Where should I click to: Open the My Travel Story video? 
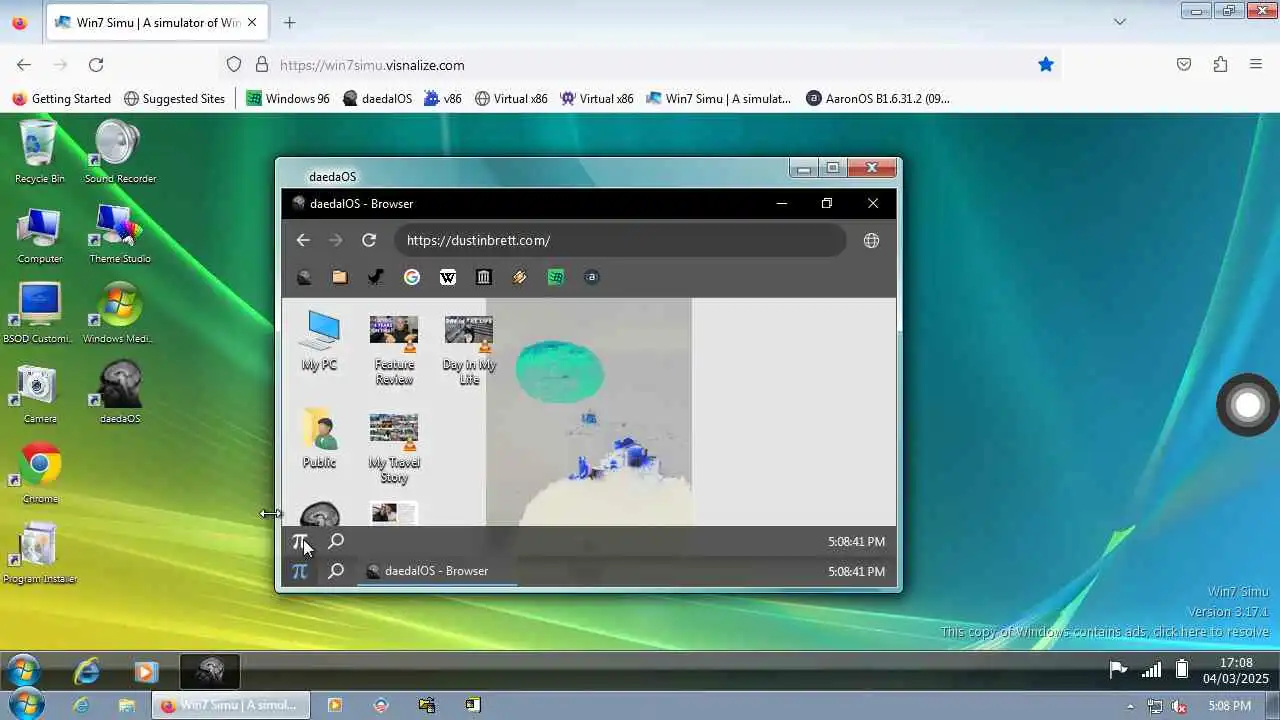394,448
